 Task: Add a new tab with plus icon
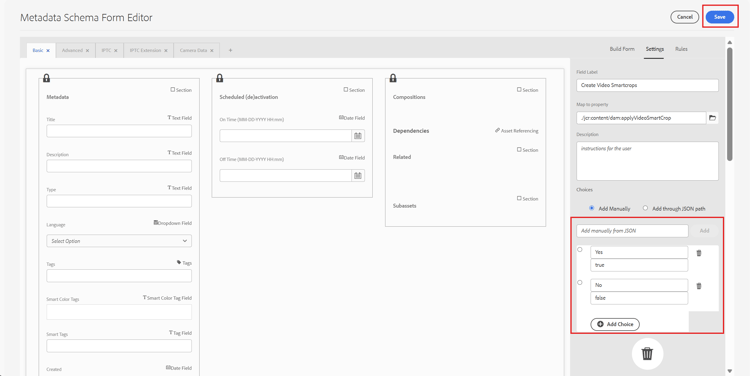coord(230,50)
